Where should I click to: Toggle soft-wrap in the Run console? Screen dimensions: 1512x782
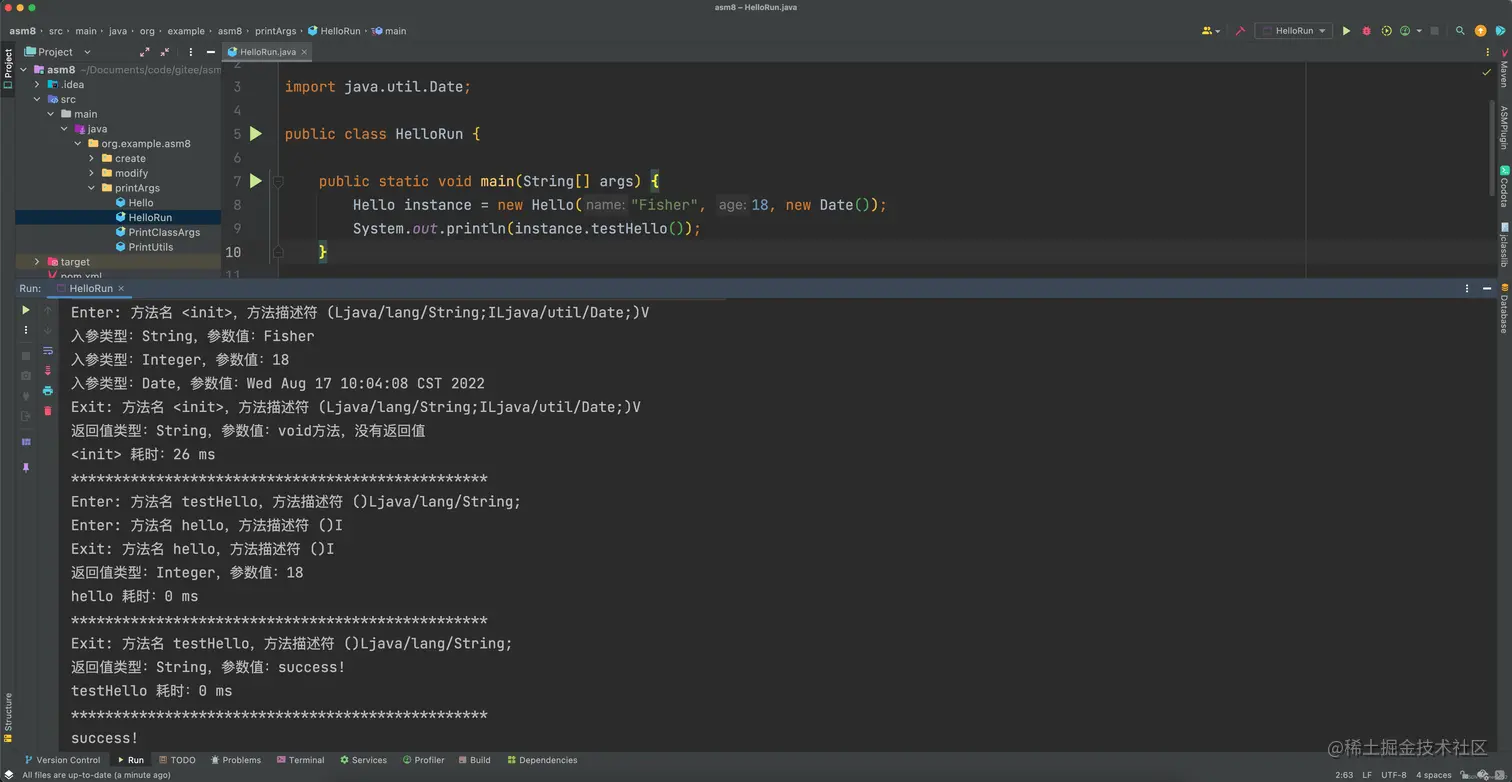47,351
